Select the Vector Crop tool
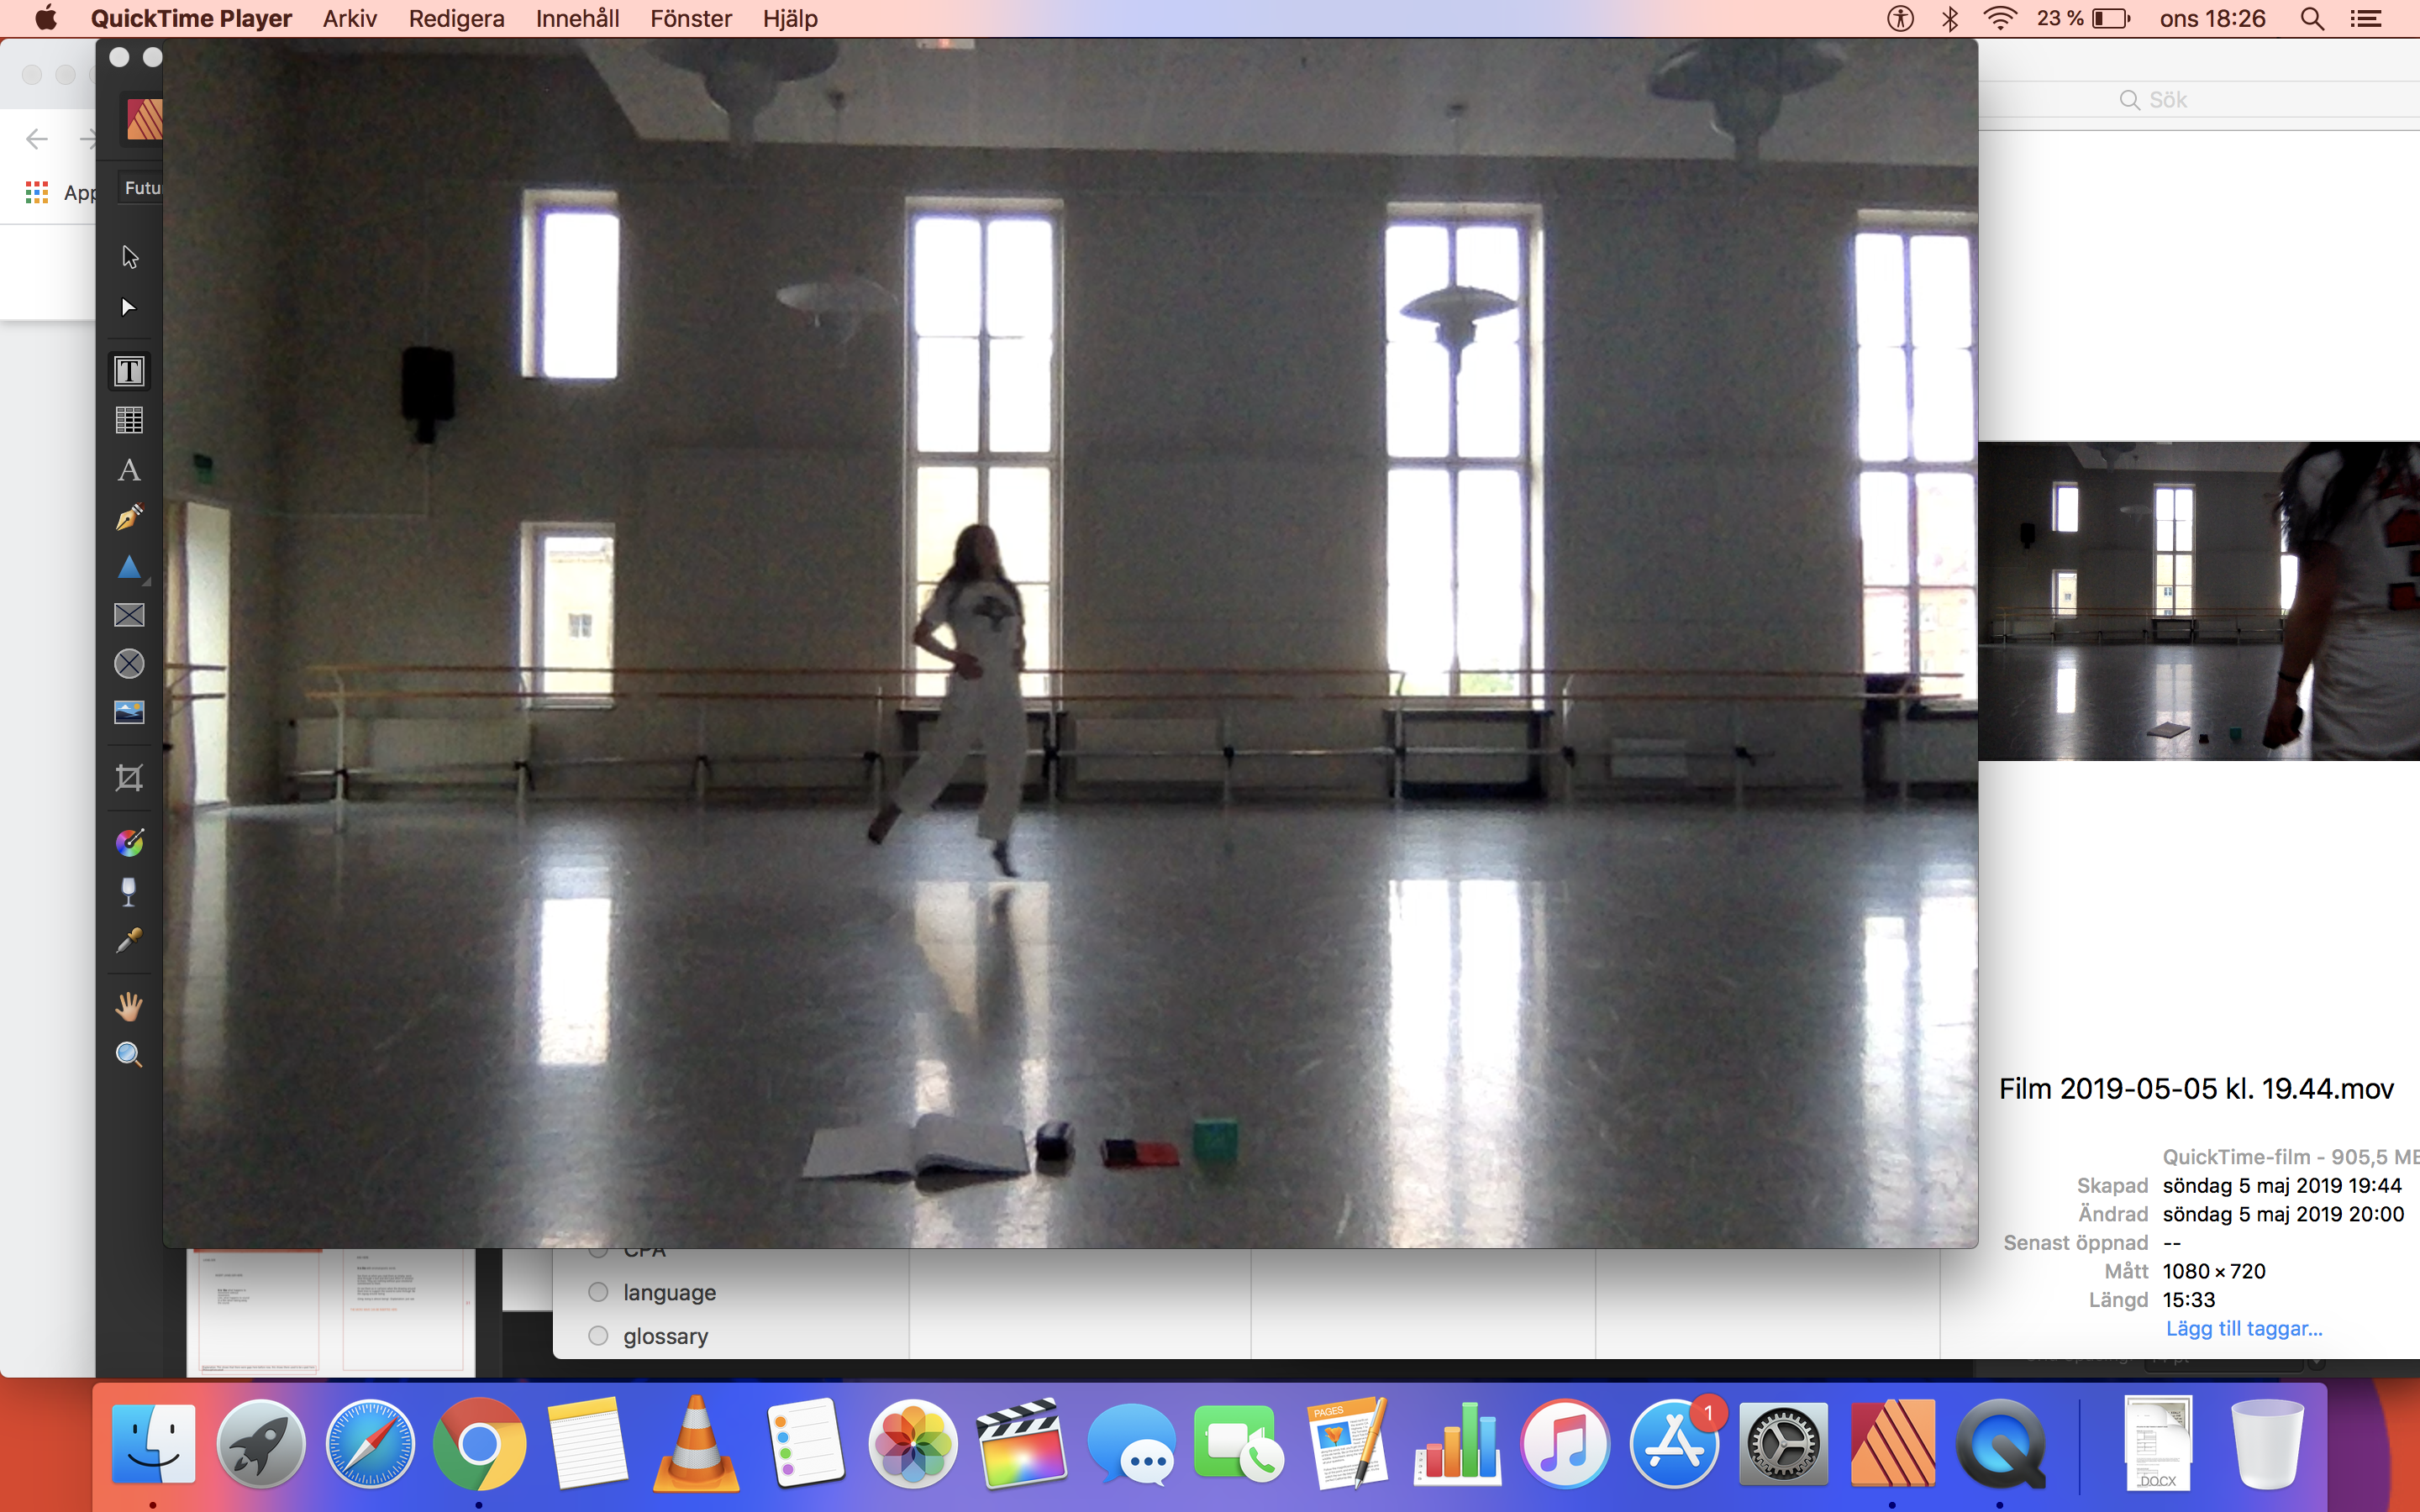 pos(129,778)
